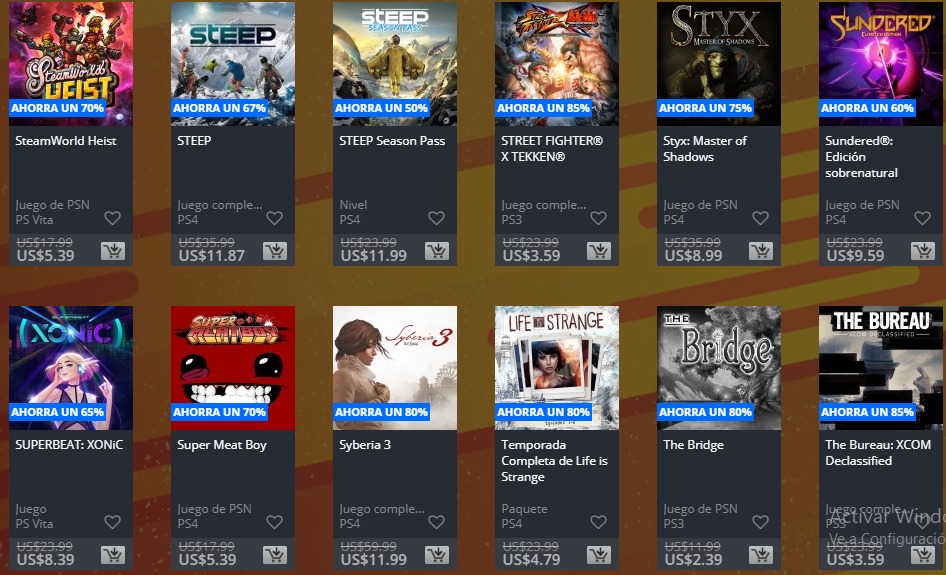Select the Super Meat Boy cover image
The image size is (946, 575).
pyautogui.click(x=233, y=367)
